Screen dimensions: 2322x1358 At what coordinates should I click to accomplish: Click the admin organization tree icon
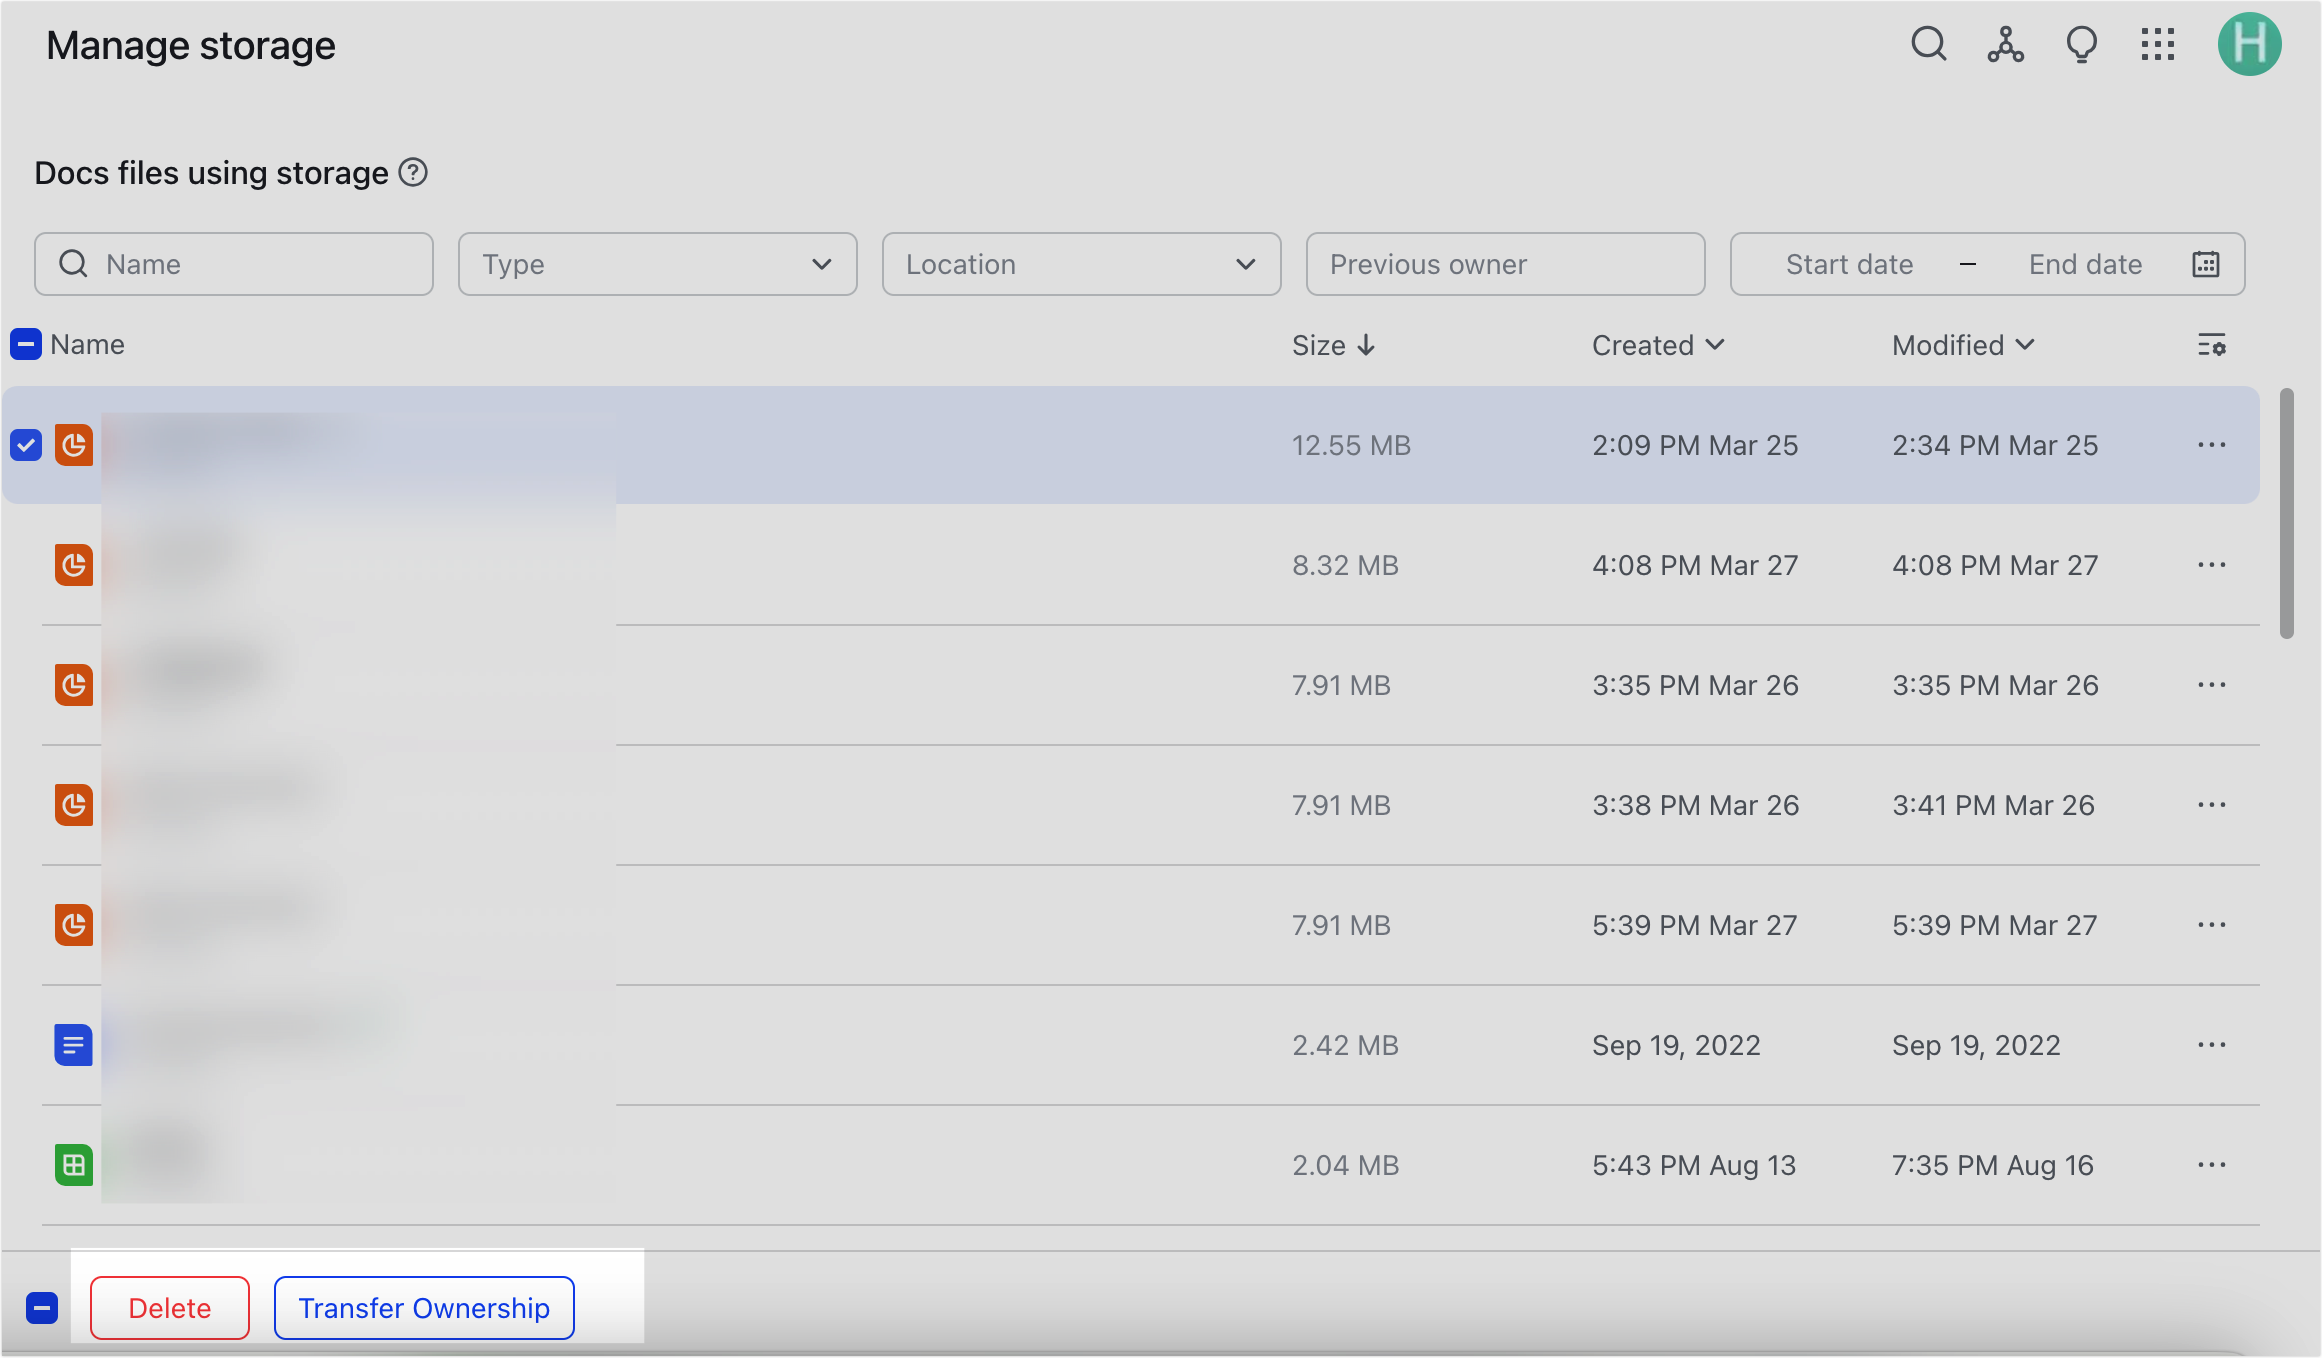click(x=2004, y=44)
